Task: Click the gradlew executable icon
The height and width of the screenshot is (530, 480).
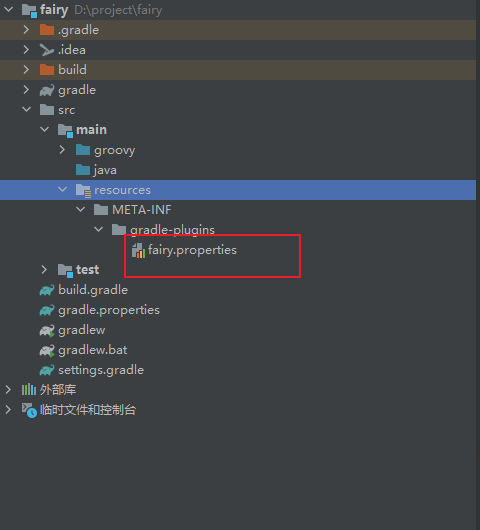Action: pyautogui.click(x=47, y=330)
